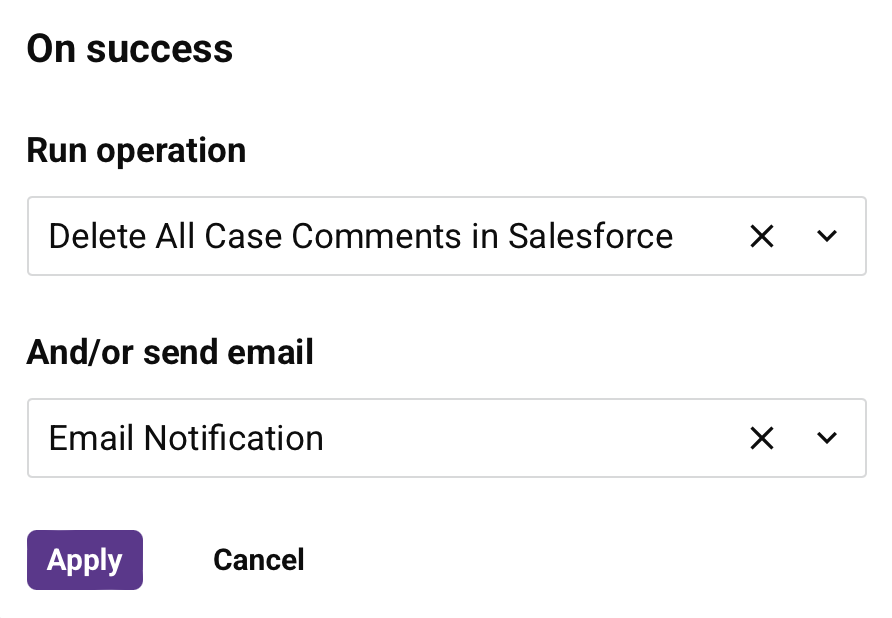892x618 pixels.
Task: Remove the chosen email with X icon
Action: point(762,438)
